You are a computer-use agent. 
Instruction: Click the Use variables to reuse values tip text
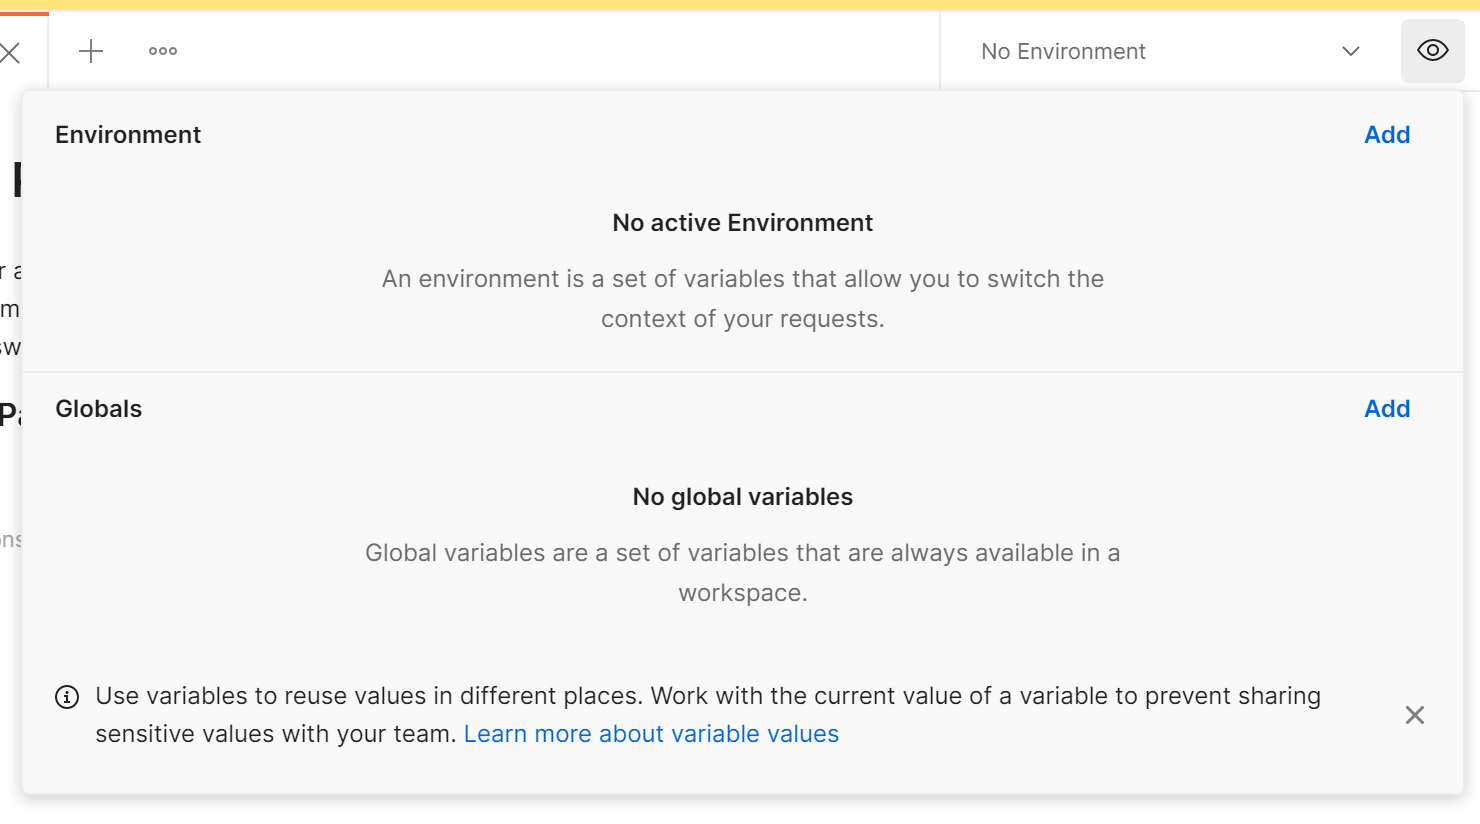[708, 715]
